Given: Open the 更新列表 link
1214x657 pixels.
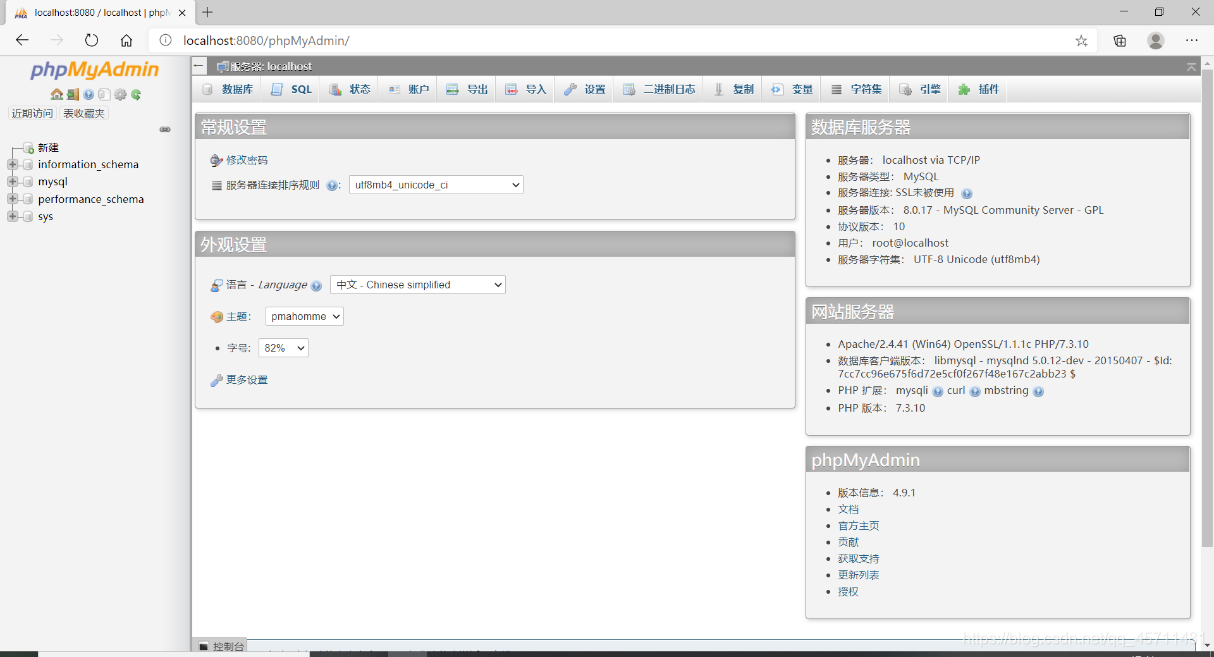Looking at the screenshot, I should [859, 575].
